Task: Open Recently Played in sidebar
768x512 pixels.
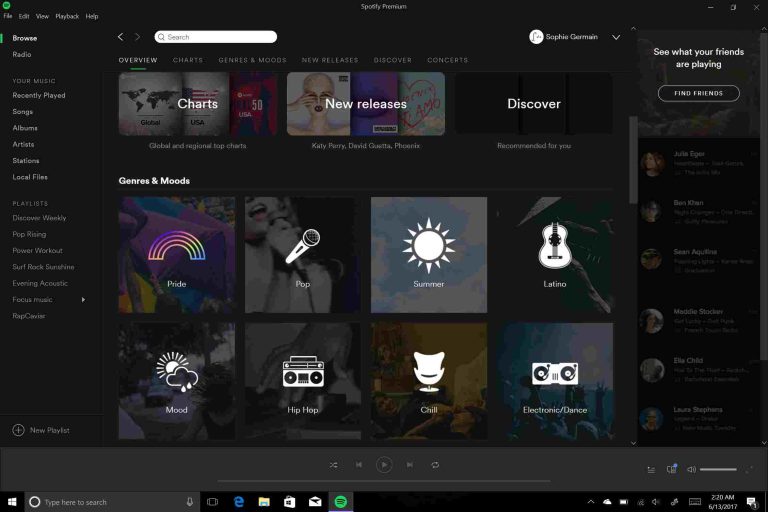Action: pyautogui.click(x=39, y=95)
